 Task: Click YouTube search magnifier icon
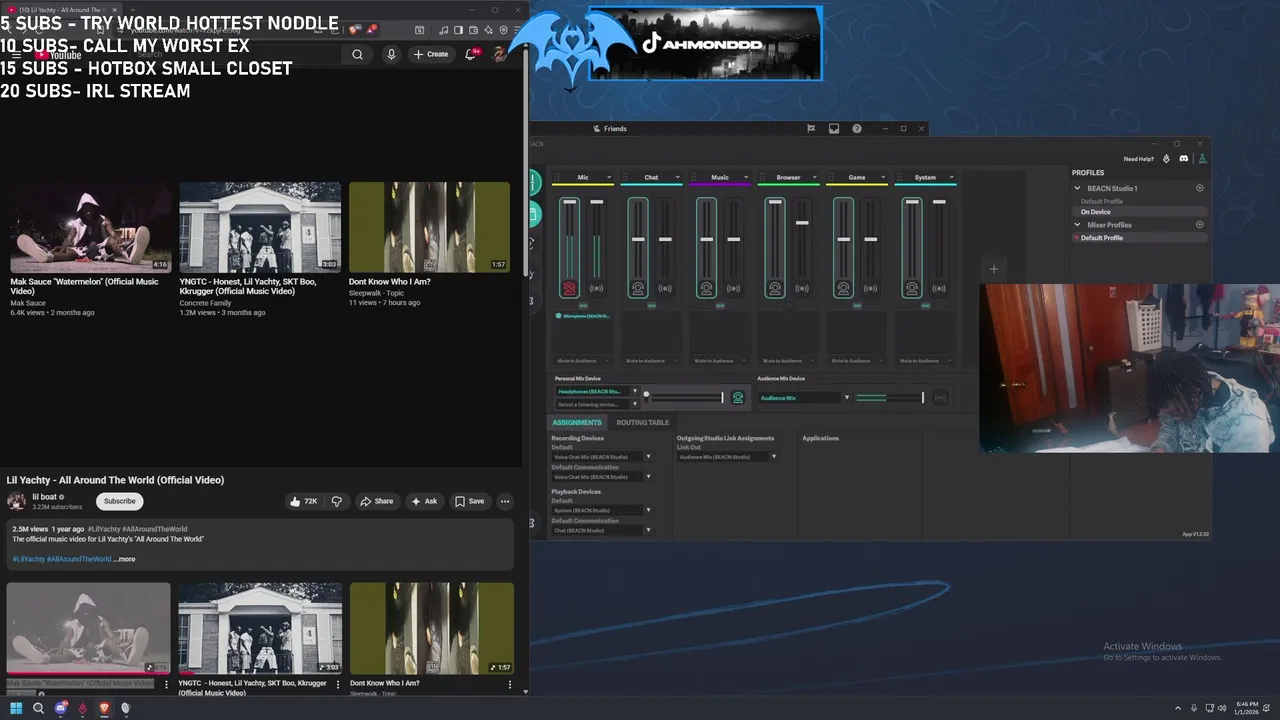(357, 55)
